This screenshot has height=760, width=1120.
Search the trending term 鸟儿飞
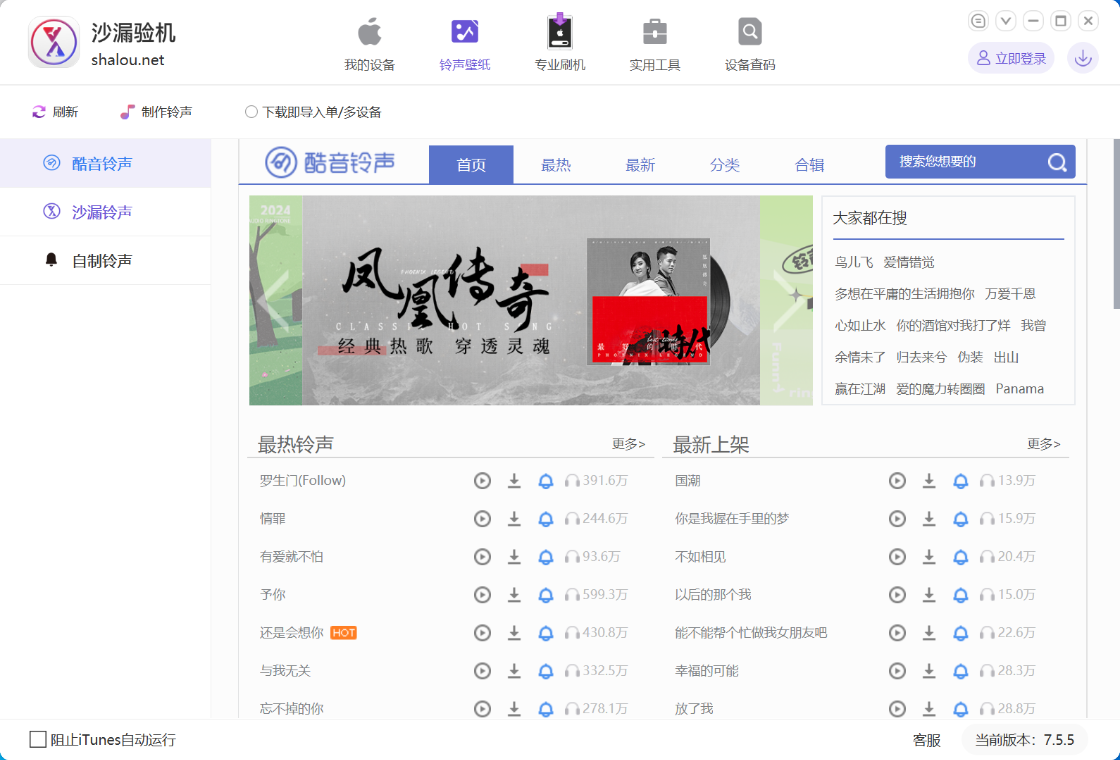point(854,262)
